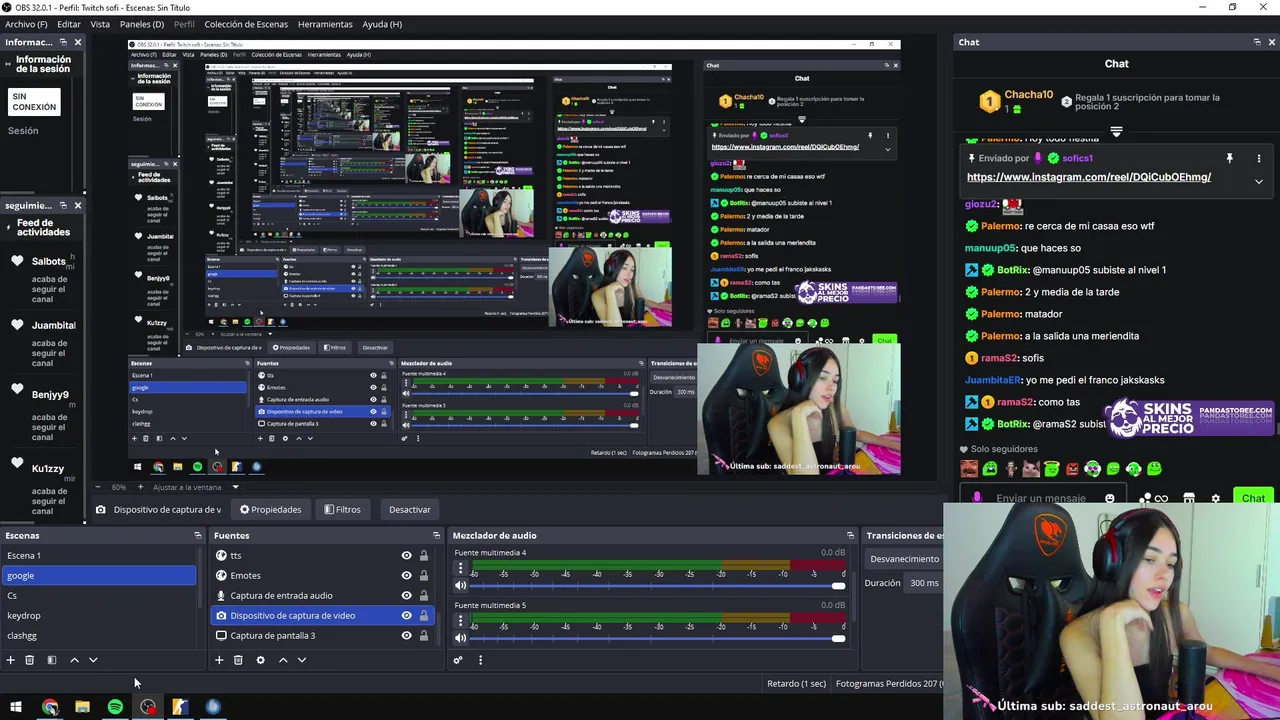Toggle visibility of Captura de entrada audio
The height and width of the screenshot is (720, 1280).
406,595
